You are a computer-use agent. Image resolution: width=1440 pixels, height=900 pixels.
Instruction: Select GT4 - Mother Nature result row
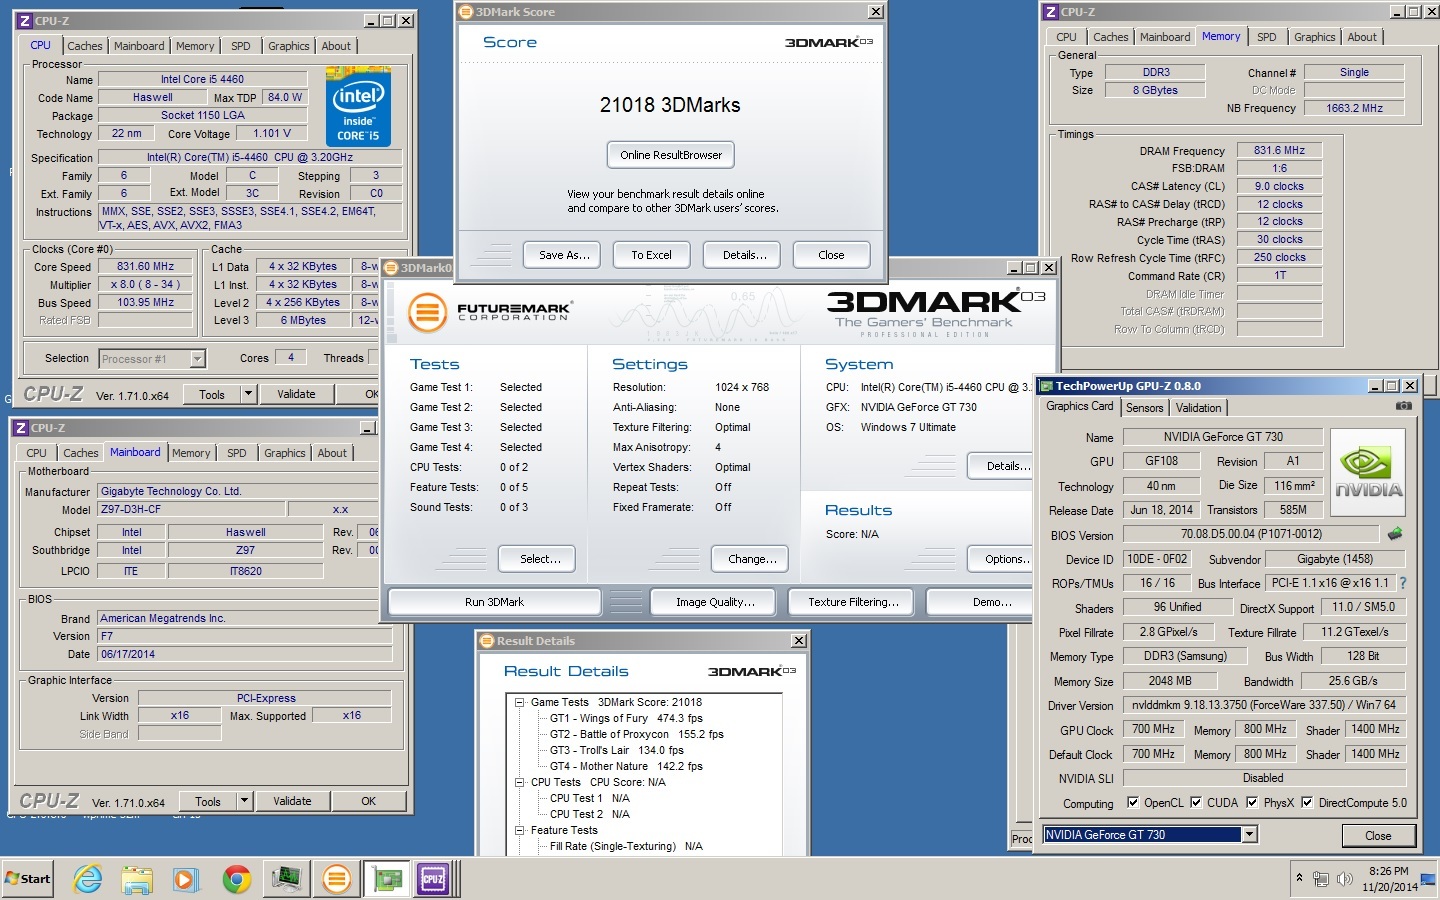[x=626, y=766]
